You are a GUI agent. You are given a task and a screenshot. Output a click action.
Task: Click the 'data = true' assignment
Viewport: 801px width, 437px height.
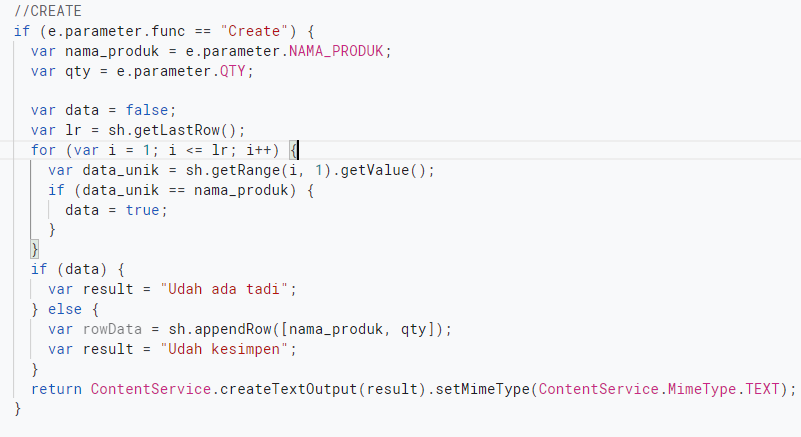pyautogui.click(x=111, y=210)
